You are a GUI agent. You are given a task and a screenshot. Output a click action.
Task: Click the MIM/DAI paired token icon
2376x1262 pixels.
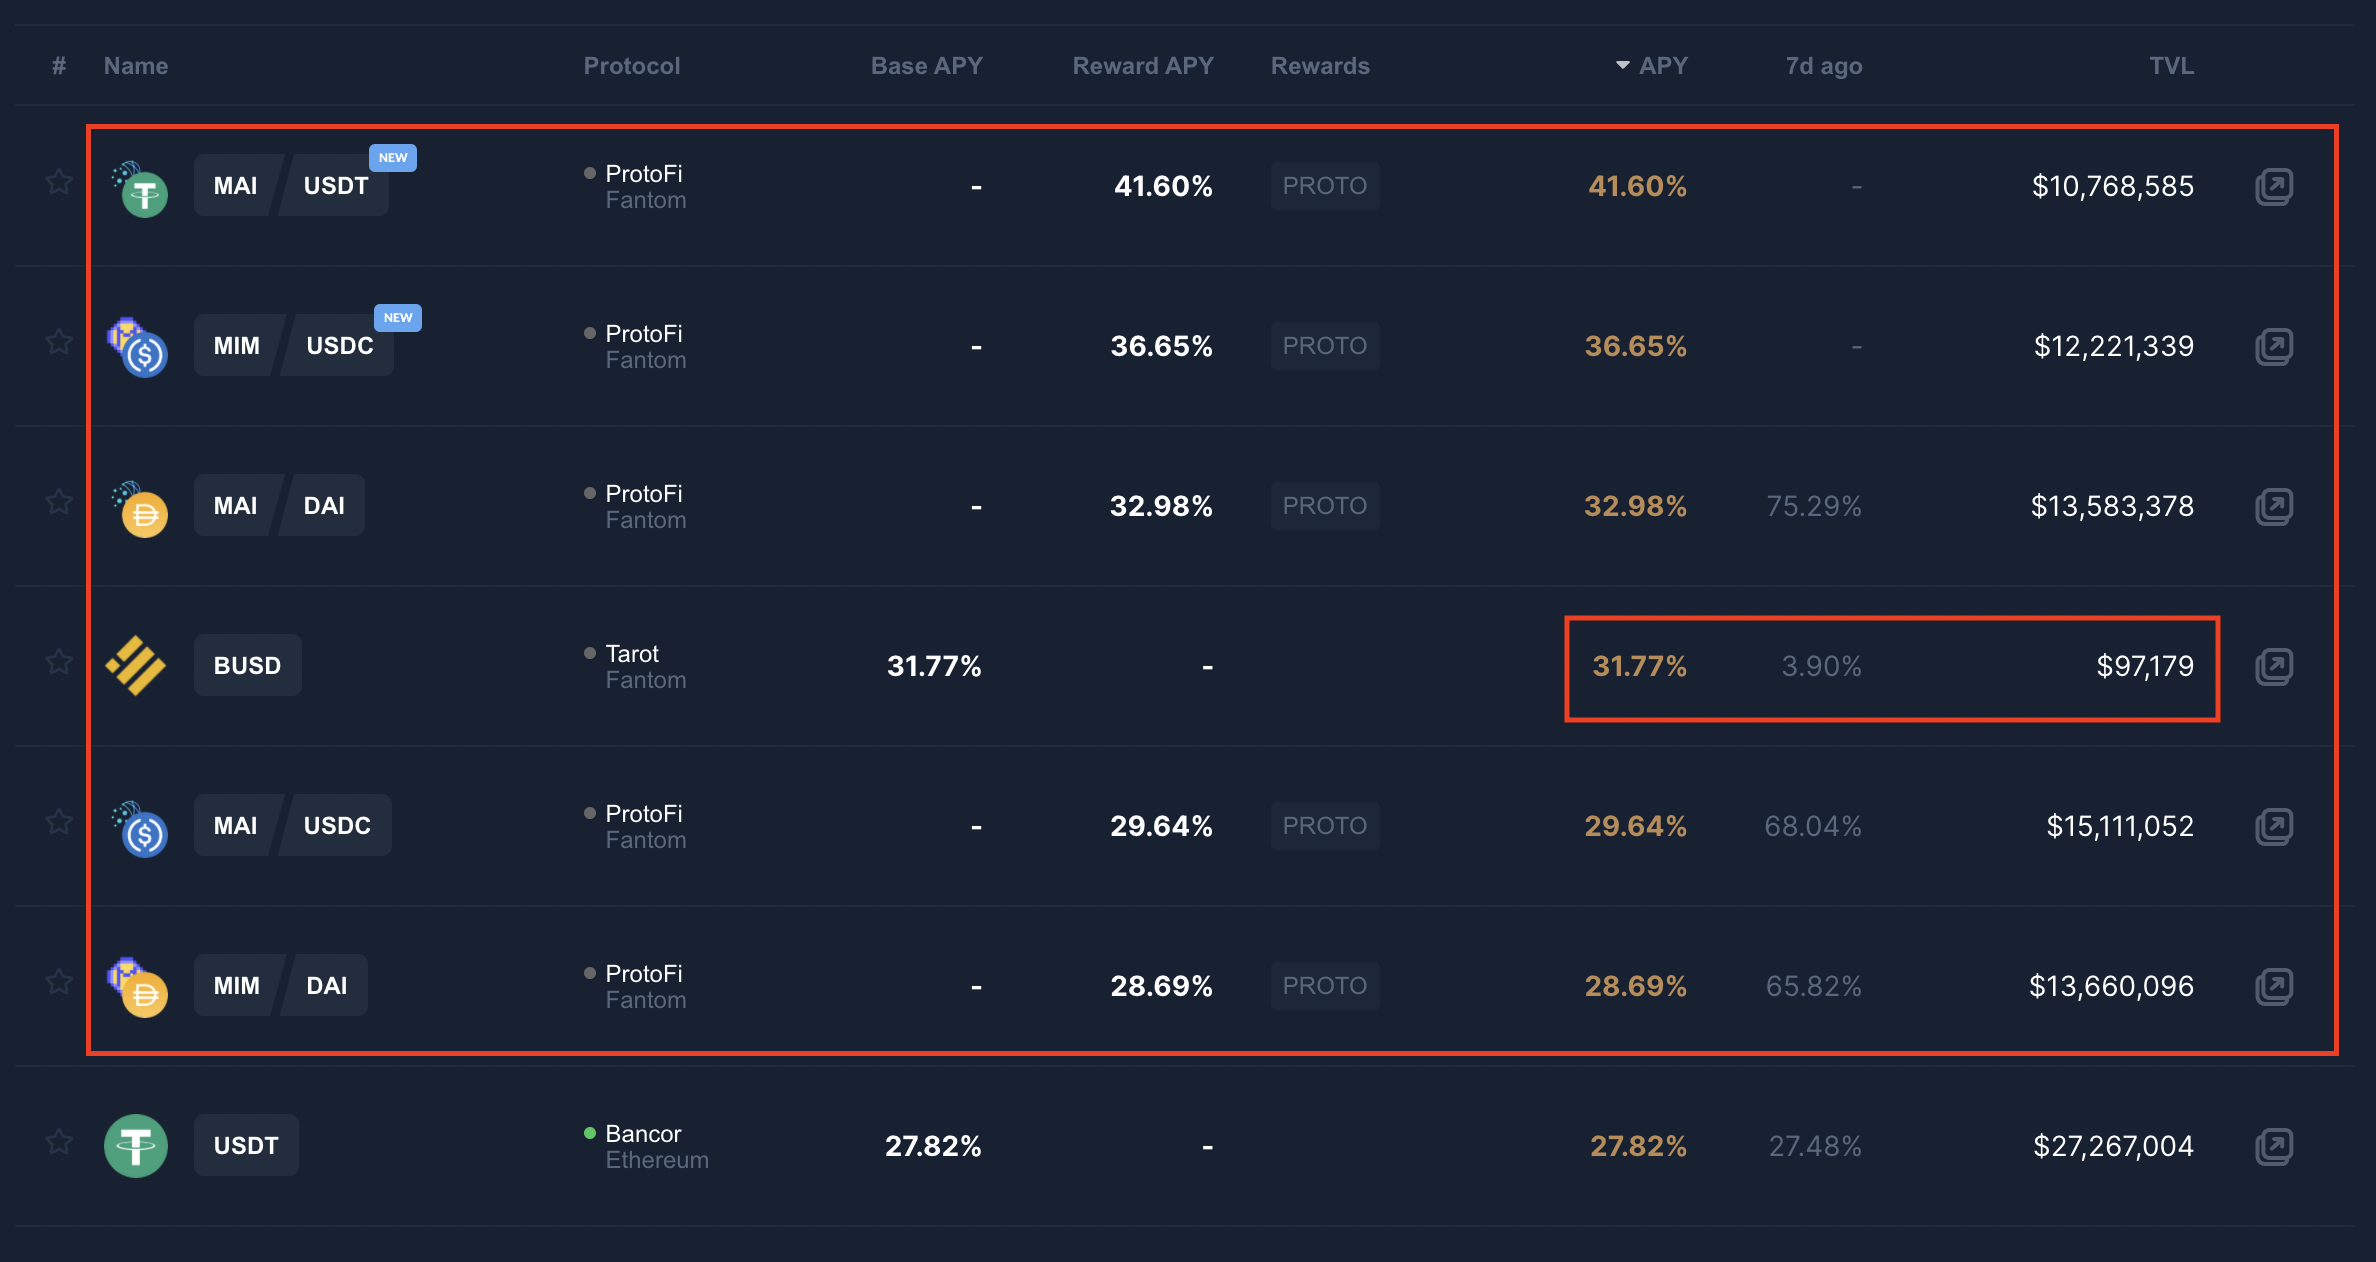pos(138,987)
